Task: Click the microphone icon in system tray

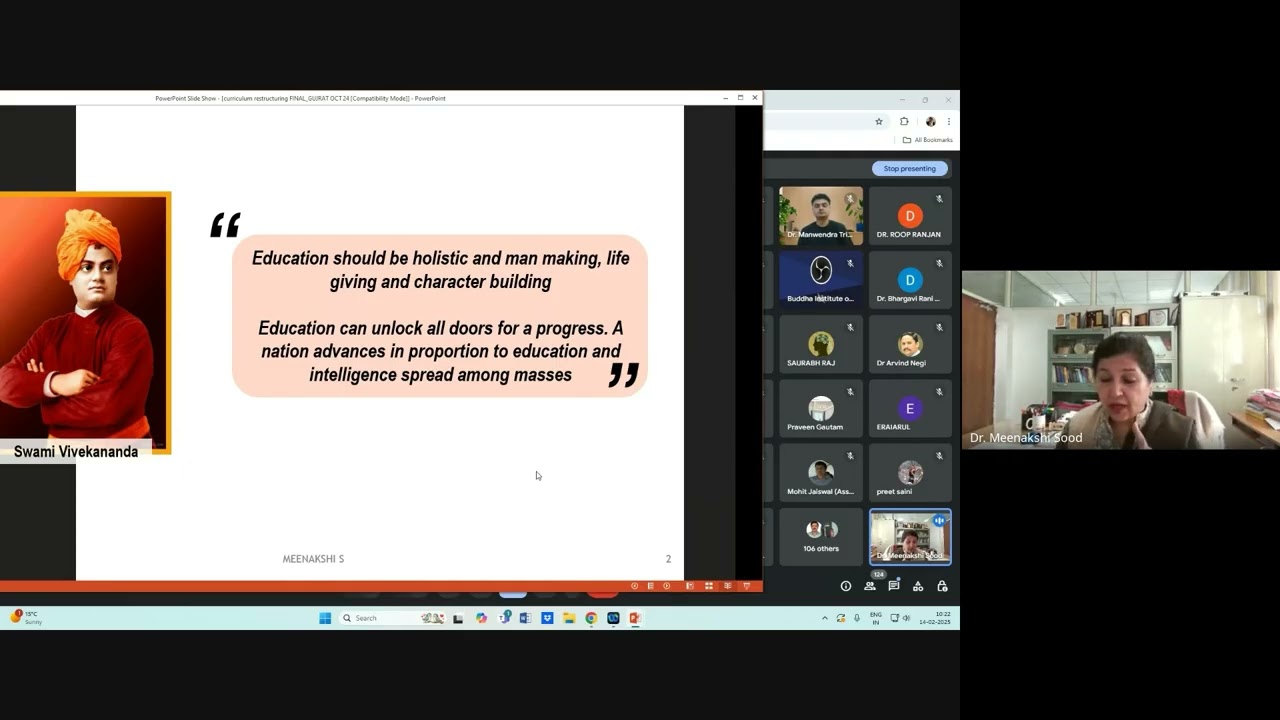Action: (856, 618)
